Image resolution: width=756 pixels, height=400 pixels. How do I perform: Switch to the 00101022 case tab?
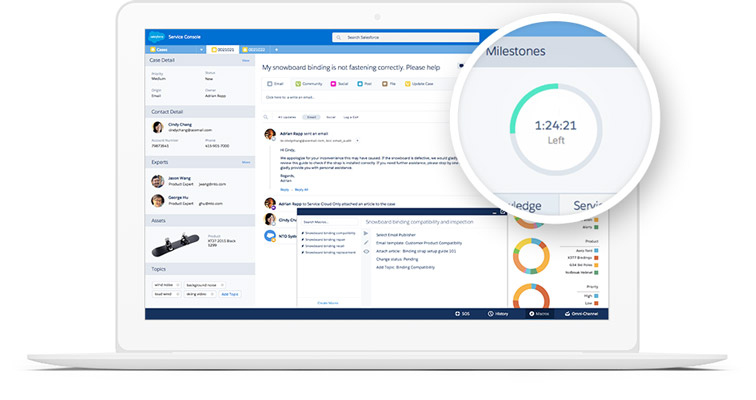(x=255, y=49)
